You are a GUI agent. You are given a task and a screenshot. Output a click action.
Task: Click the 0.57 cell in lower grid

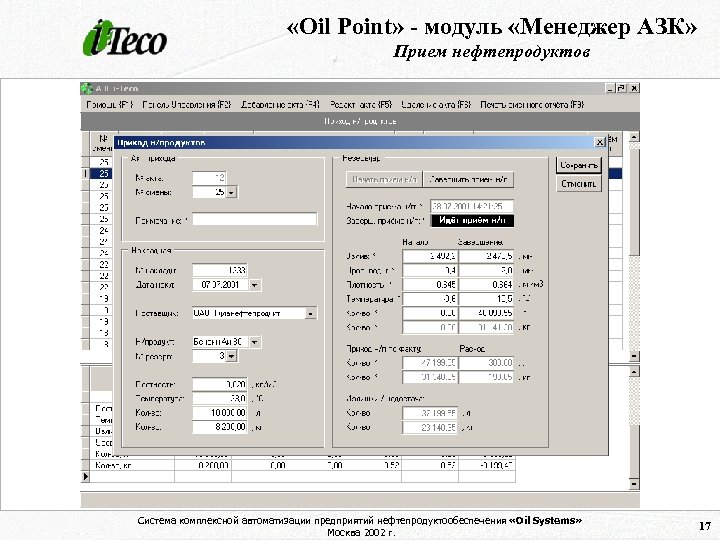pyautogui.click(x=430, y=466)
